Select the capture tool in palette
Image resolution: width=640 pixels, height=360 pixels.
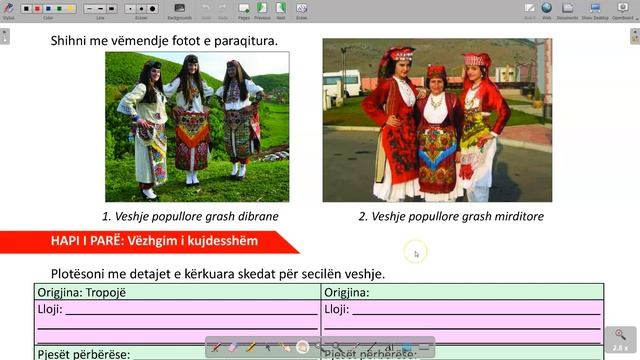[407, 347]
